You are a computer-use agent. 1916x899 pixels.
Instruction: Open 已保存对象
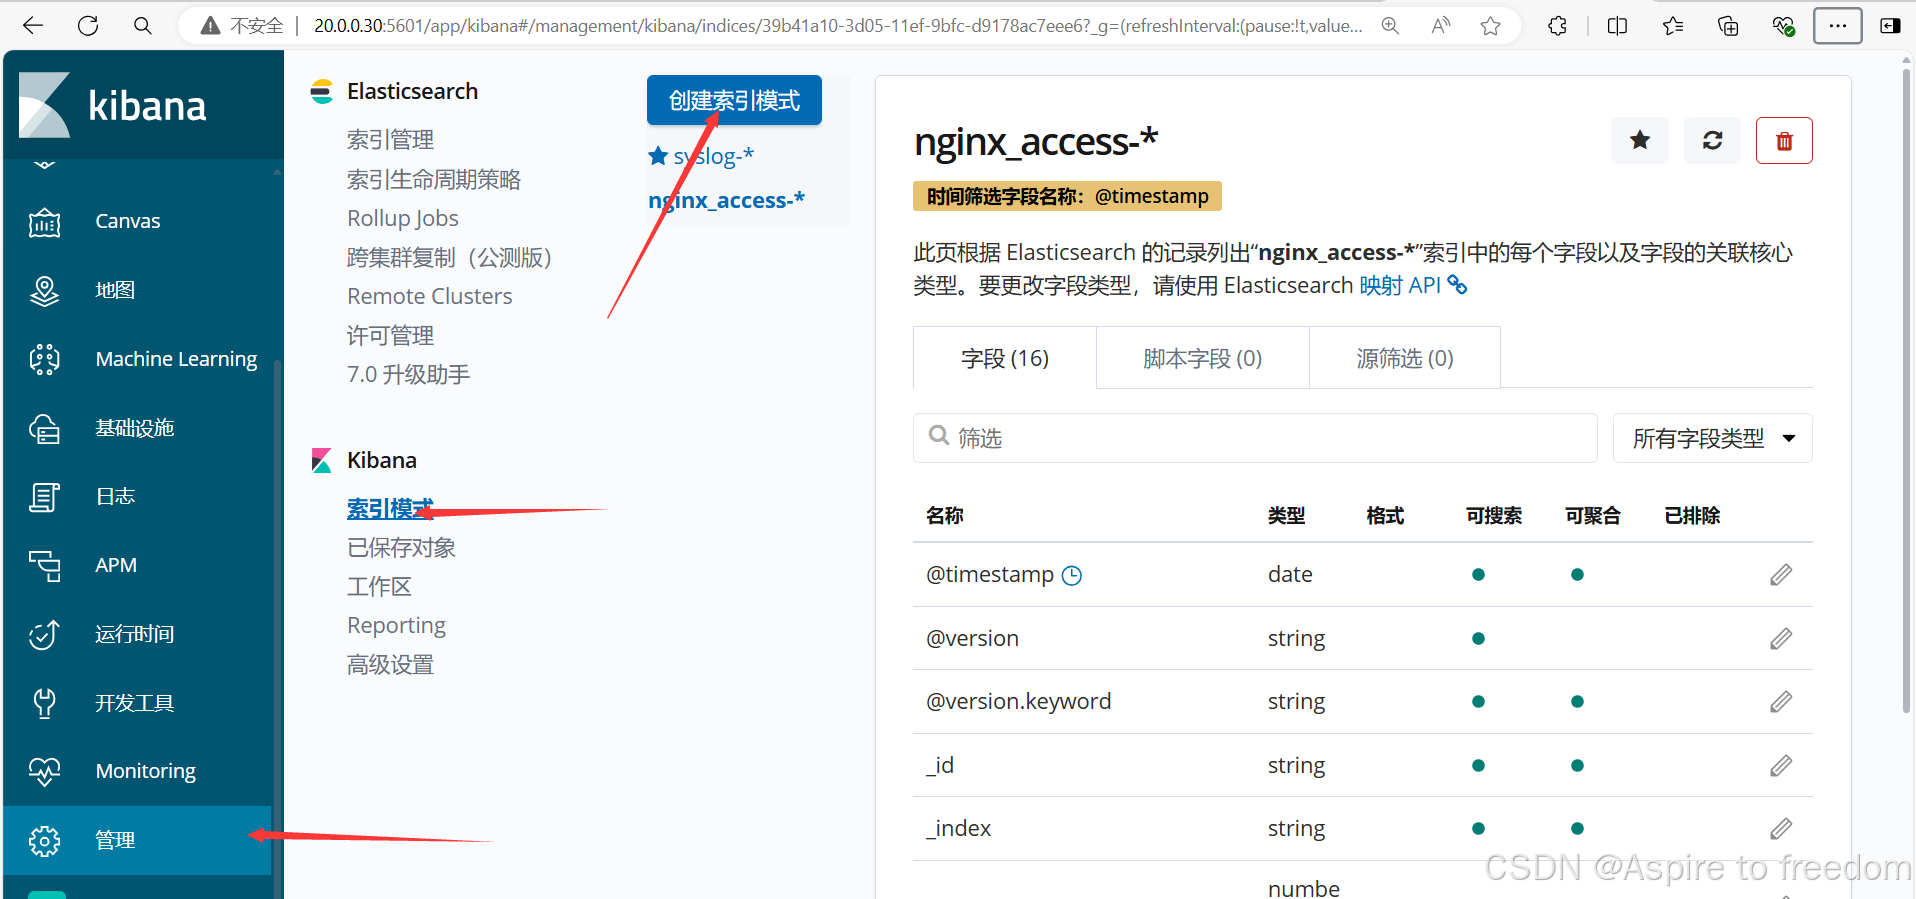click(401, 548)
